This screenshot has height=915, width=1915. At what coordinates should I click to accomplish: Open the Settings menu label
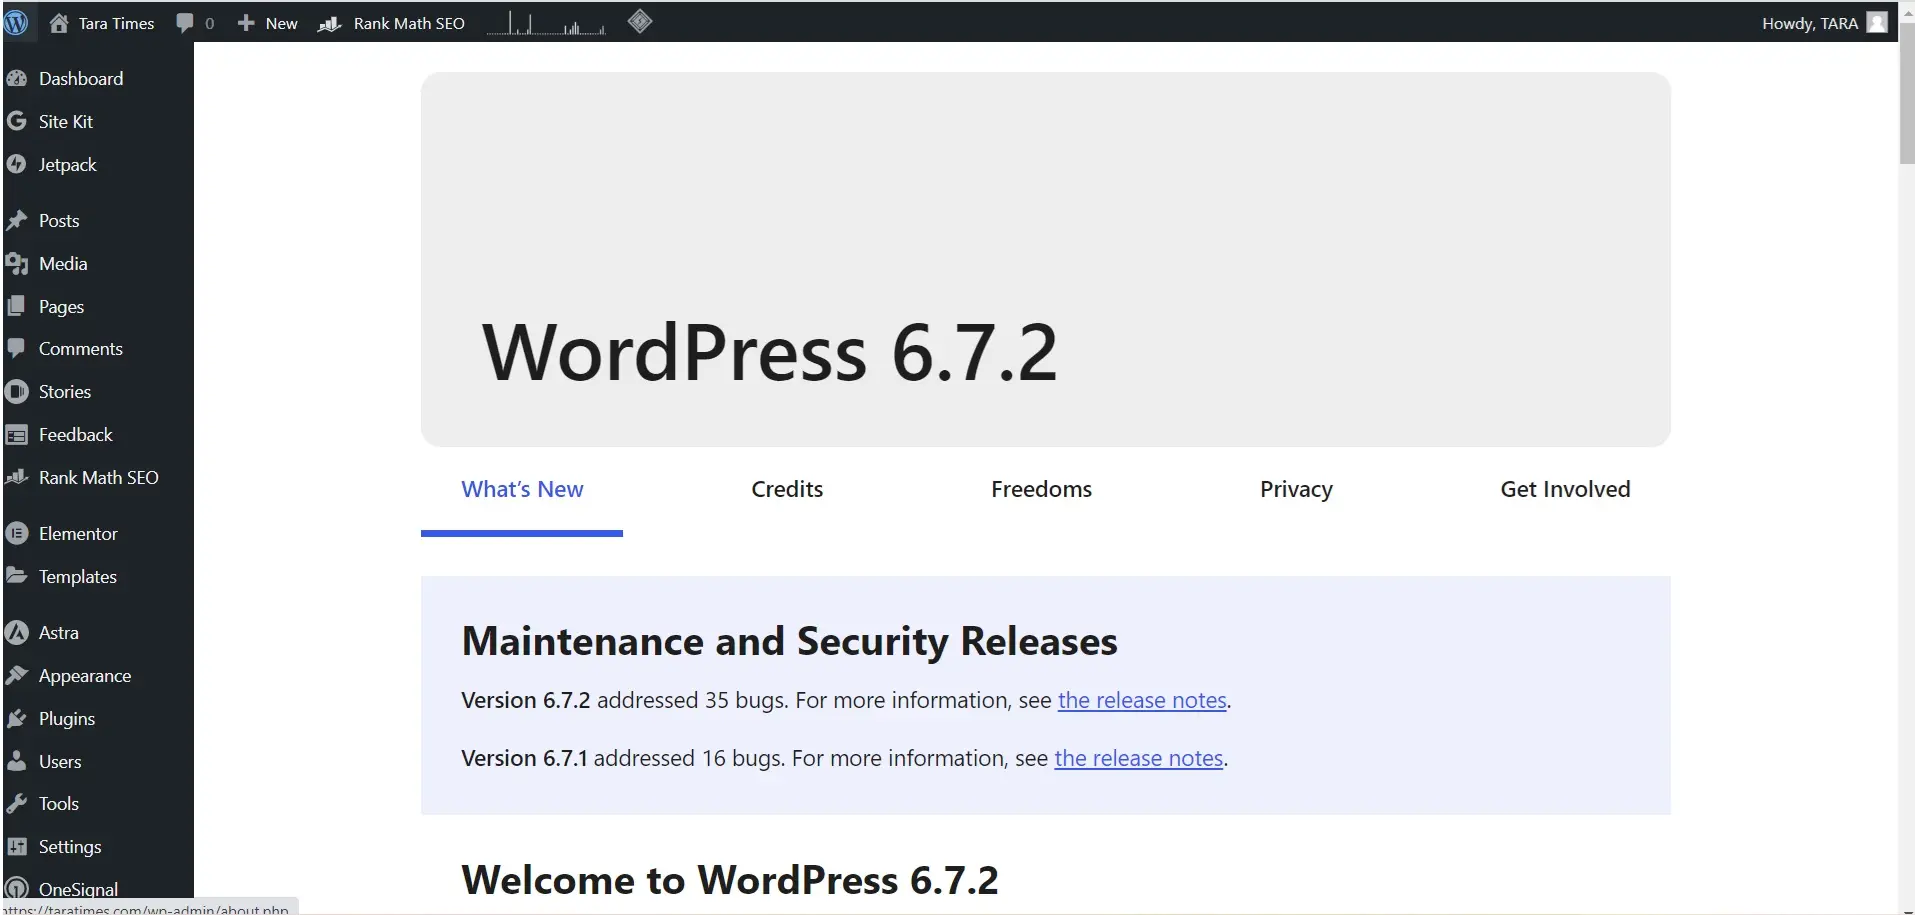pos(70,846)
